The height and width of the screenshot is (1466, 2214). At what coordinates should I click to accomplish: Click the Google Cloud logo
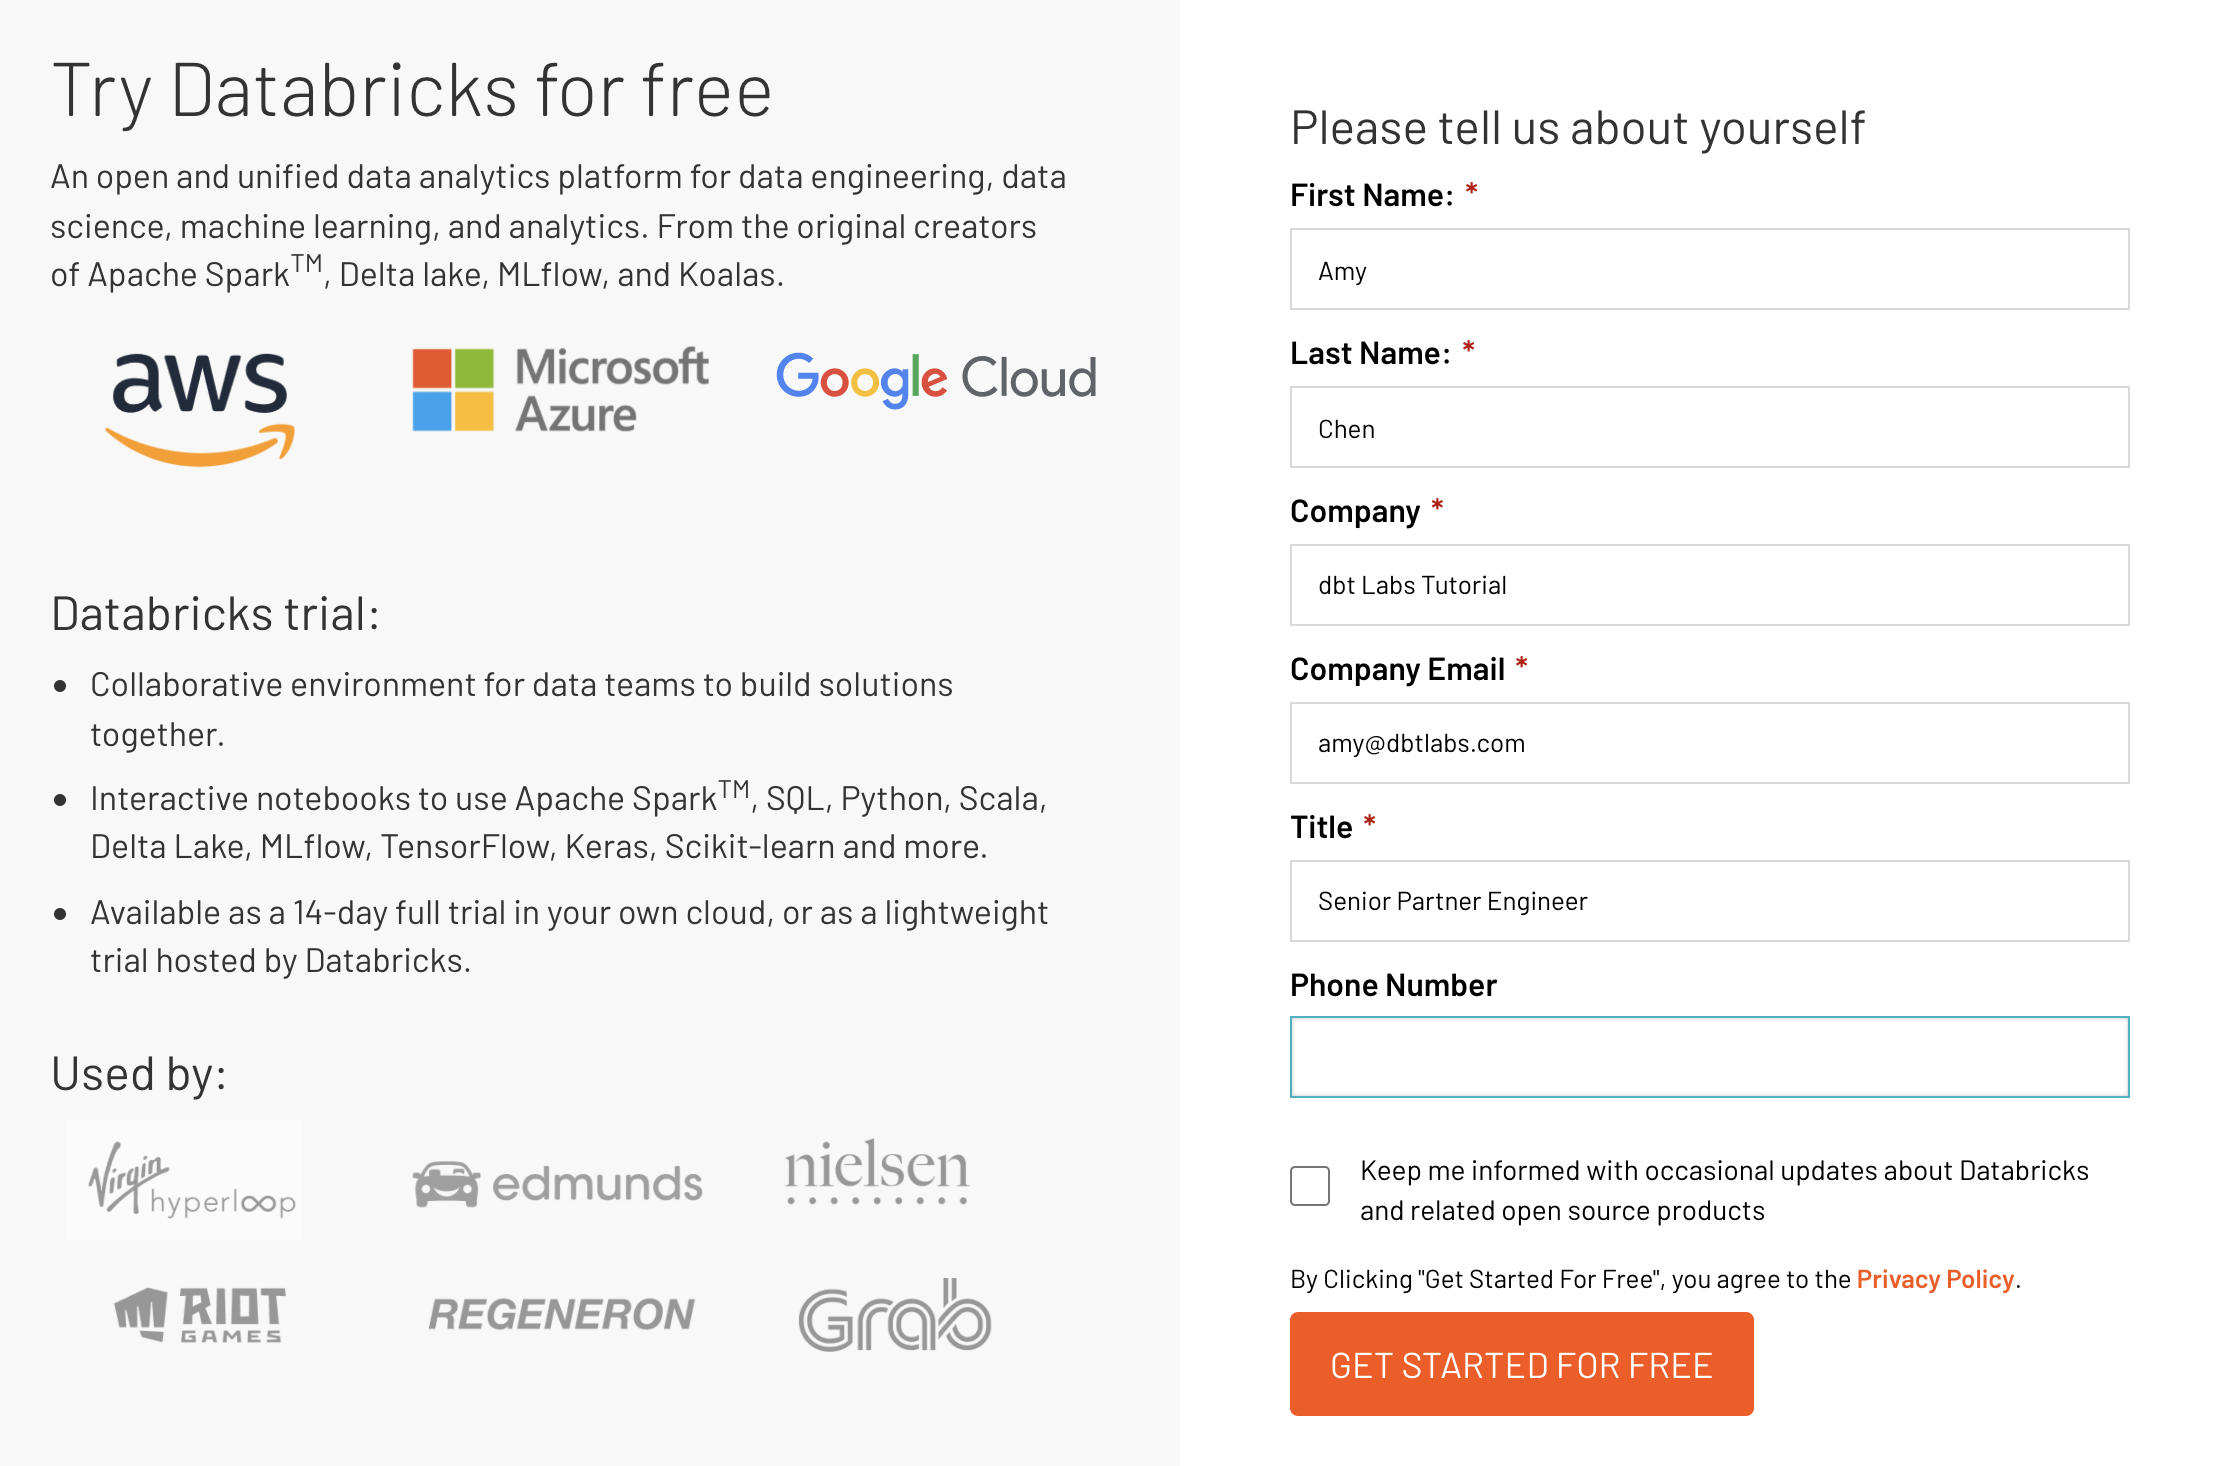click(936, 380)
